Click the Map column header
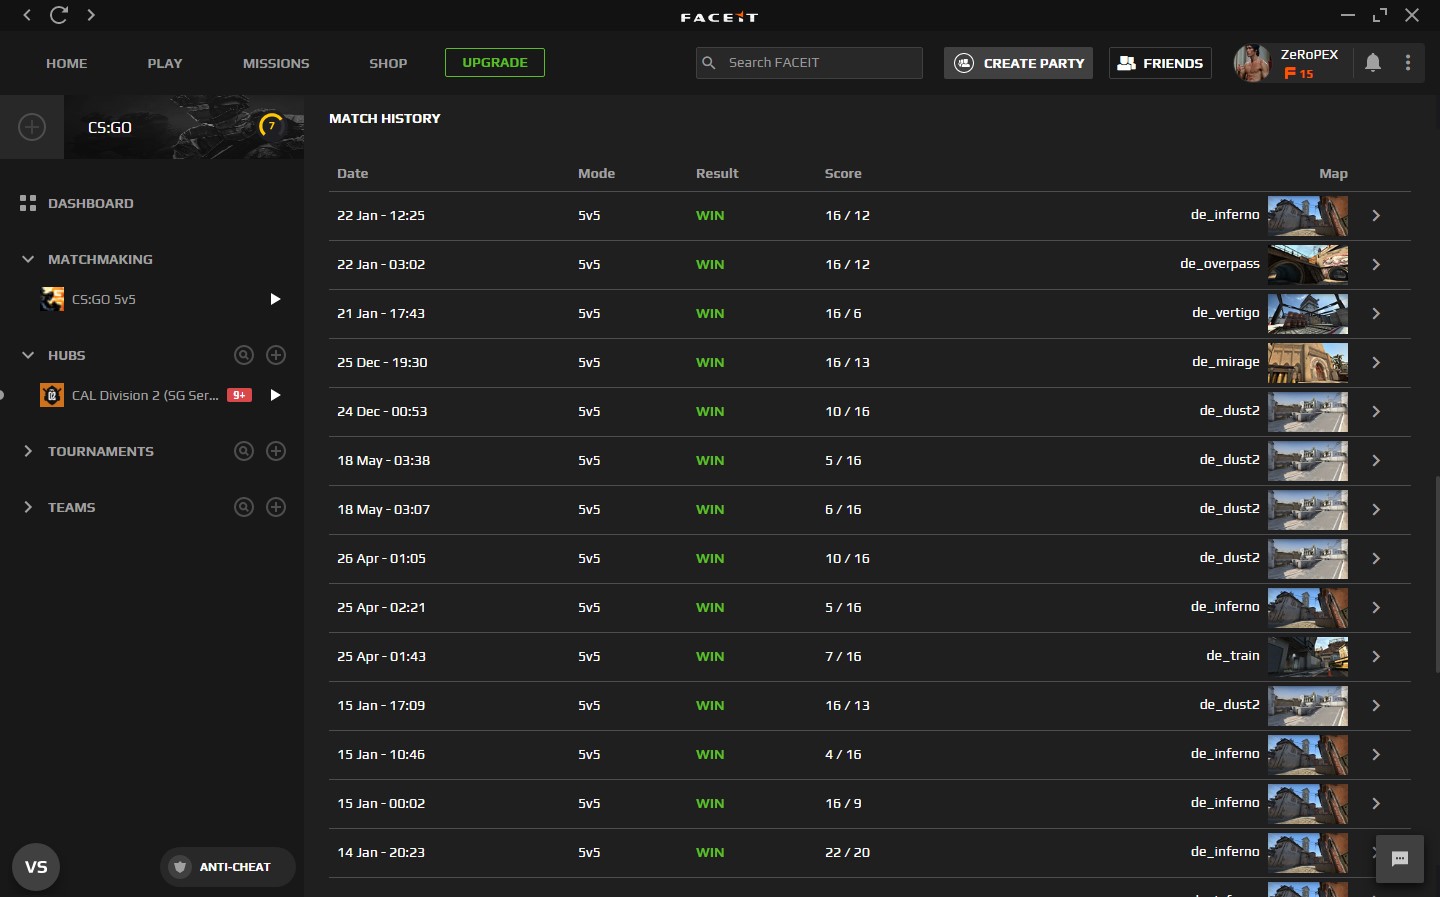This screenshot has width=1440, height=897. 1333,173
